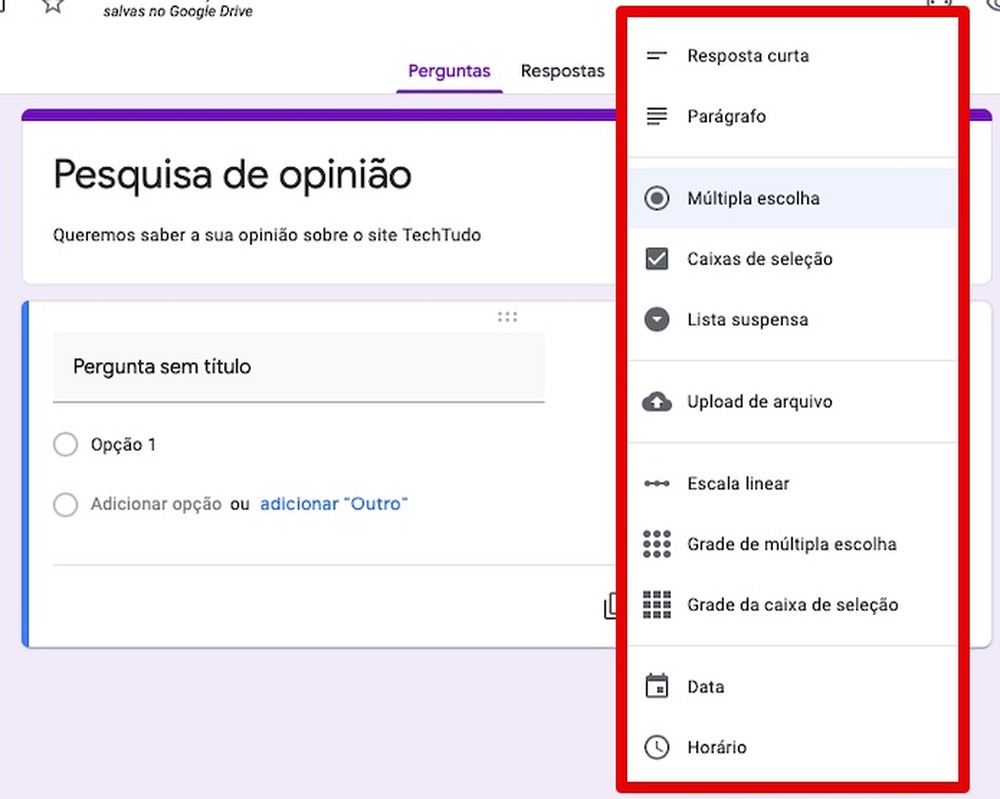Click the Data calendar icon
This screenshot has height=799, width=1000.
coord(657,687)
